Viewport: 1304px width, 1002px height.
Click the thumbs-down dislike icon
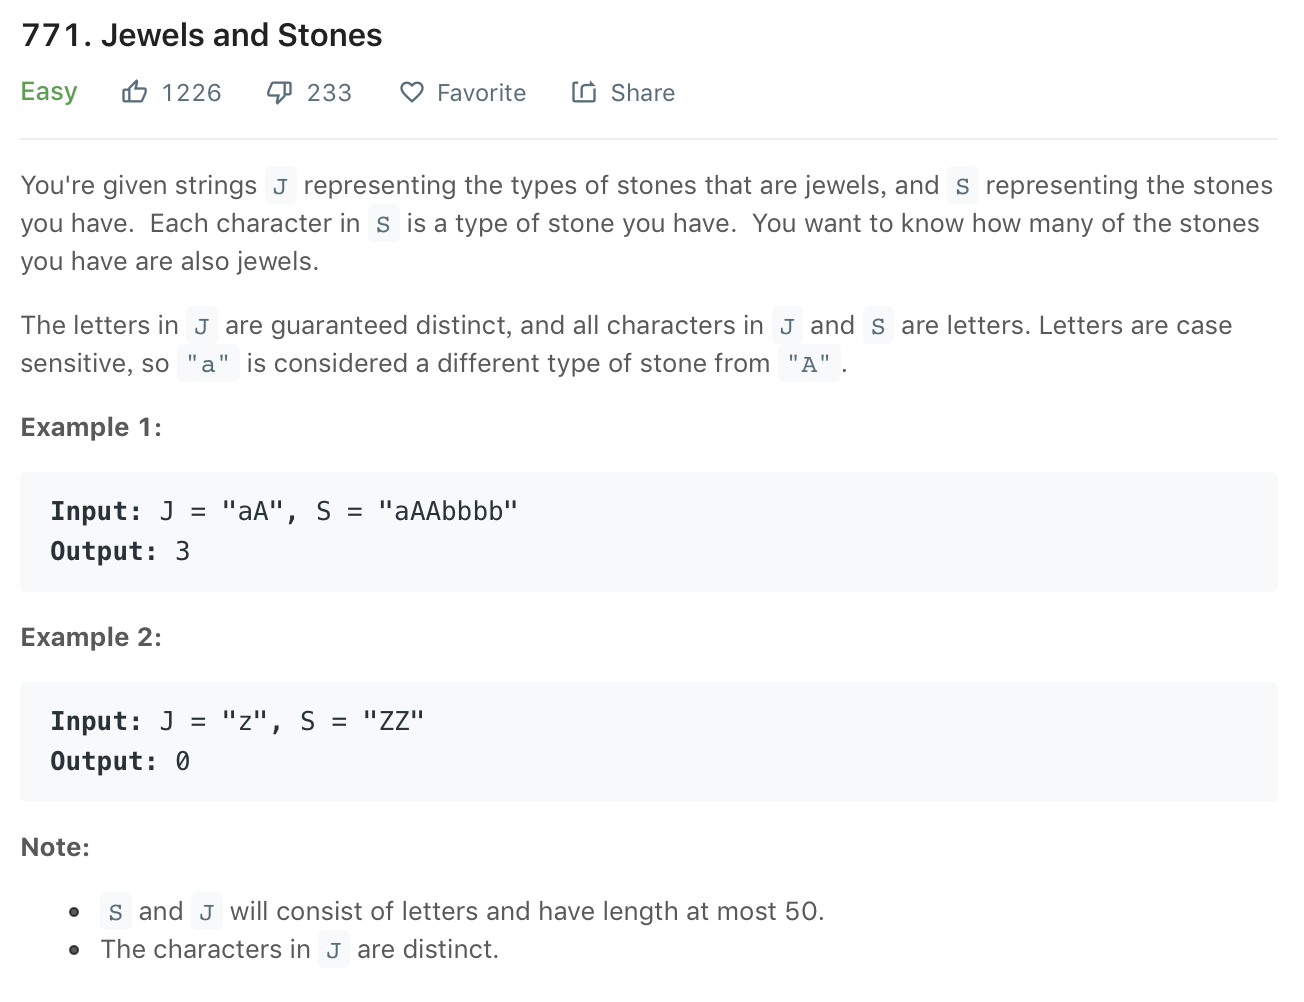click(279, 93)
